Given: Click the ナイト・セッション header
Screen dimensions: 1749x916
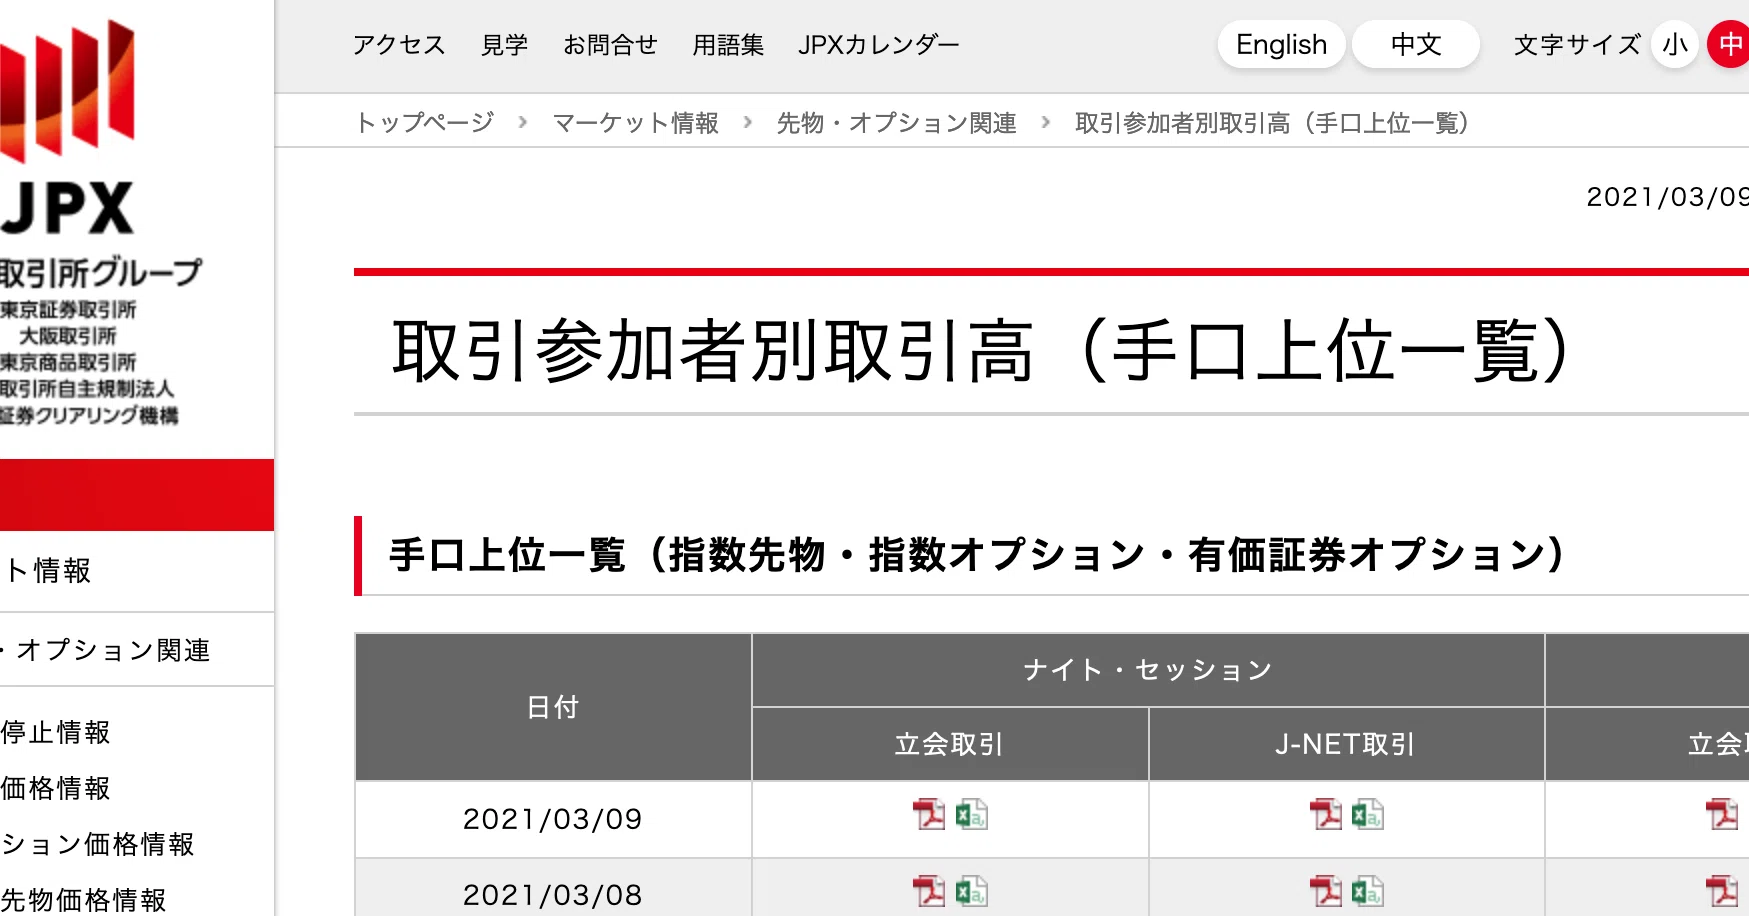Looking at the screenshot, I should tap(1148, 670).
